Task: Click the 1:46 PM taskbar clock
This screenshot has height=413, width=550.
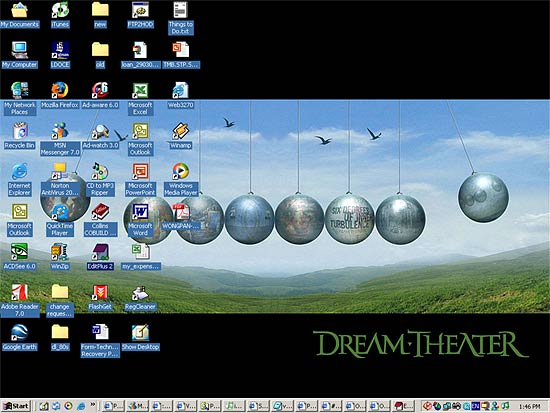Action: (x=530, y=407)
